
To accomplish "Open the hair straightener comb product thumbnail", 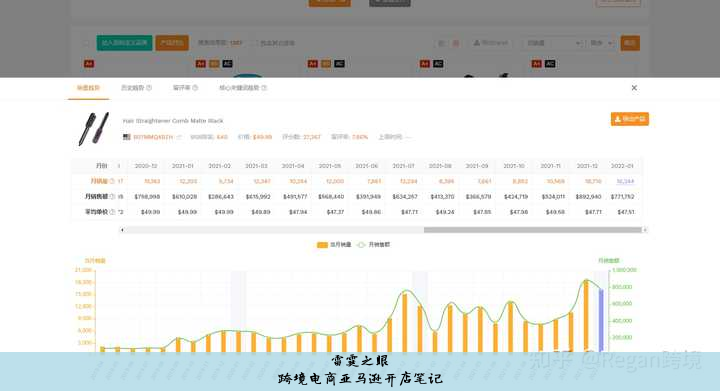I will point(94,129).
